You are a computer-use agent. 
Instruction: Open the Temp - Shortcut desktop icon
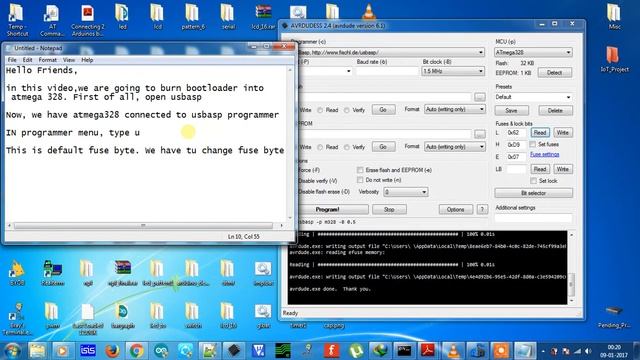point(17,20)
